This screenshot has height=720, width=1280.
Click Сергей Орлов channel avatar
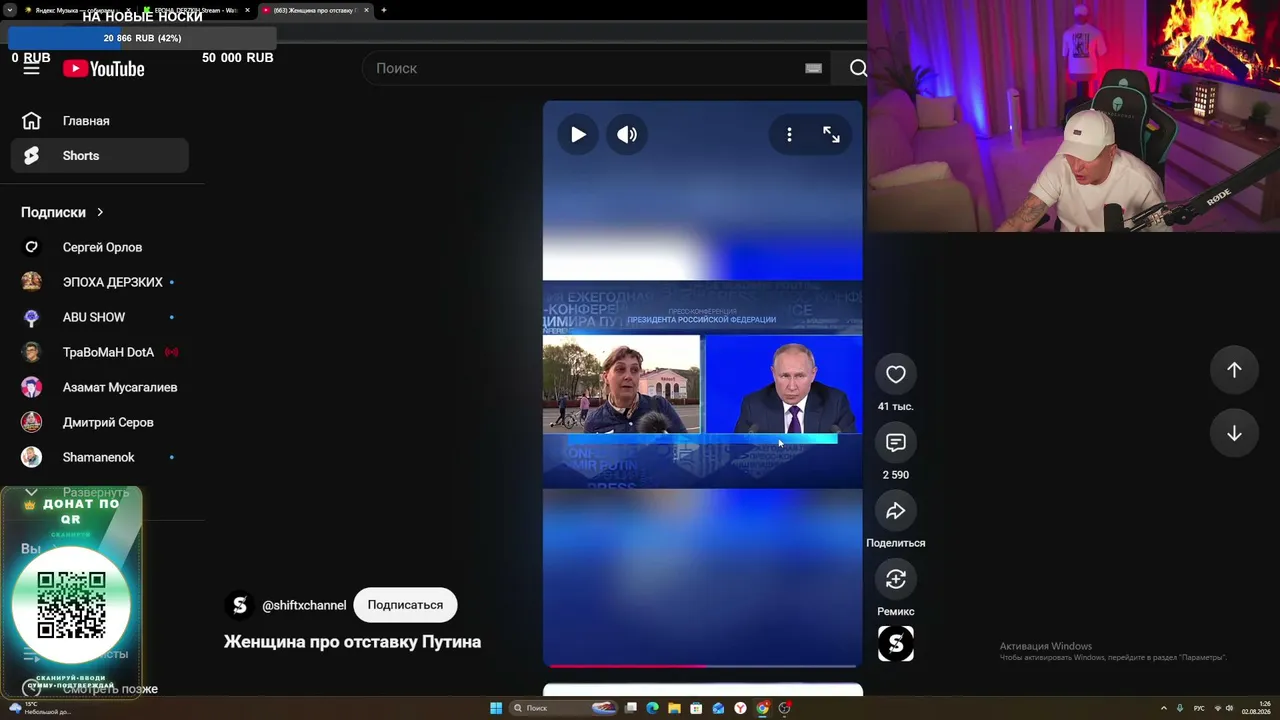tap(32, 247)
